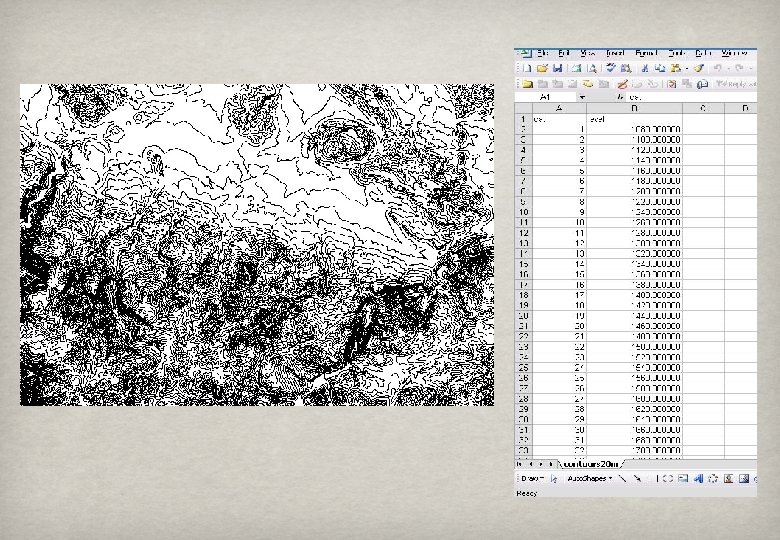Image resolution: width=780 pixels, height=540 pixels.
Task: Click the contour lines map image
Action: coord(257,245)
